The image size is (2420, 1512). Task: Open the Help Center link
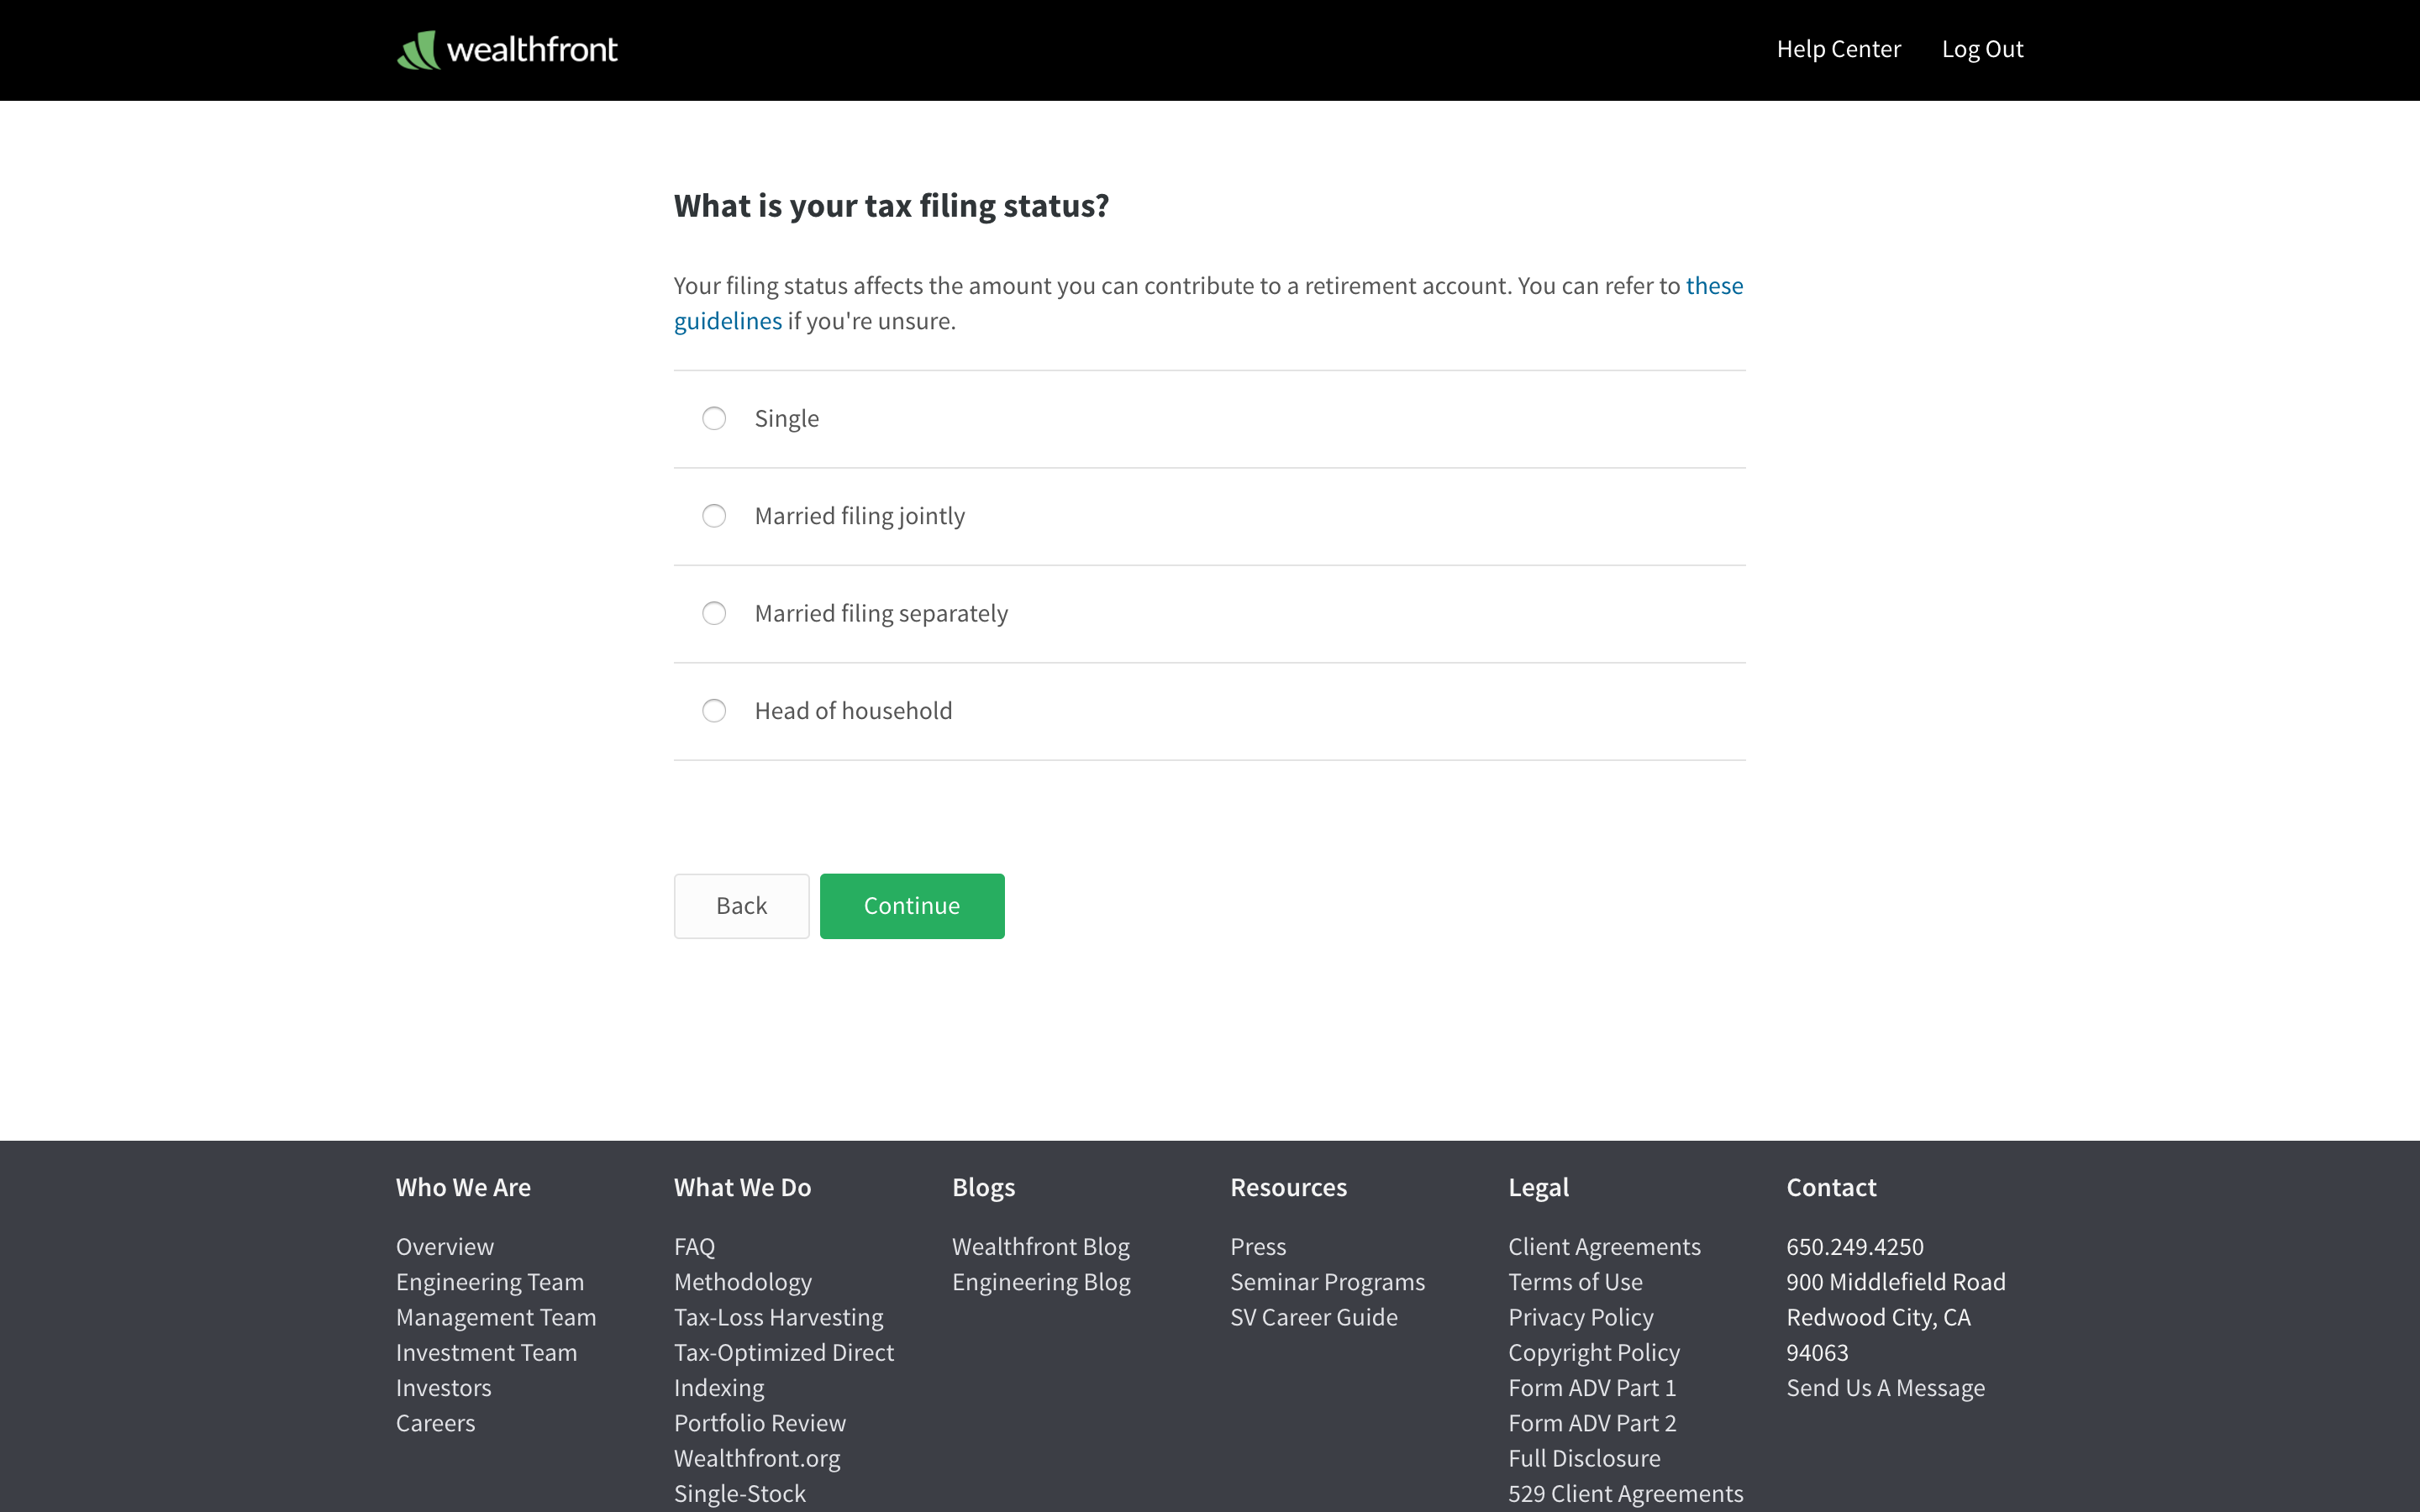1838,49
